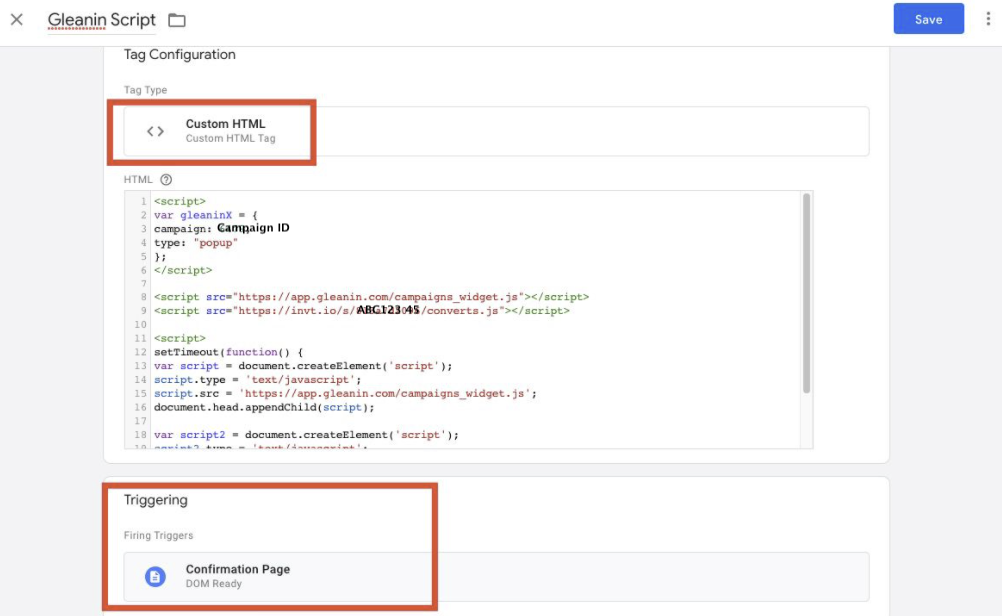Rename the tag title Gleanin Script
1002x616 pixels.
click(102, 20)
